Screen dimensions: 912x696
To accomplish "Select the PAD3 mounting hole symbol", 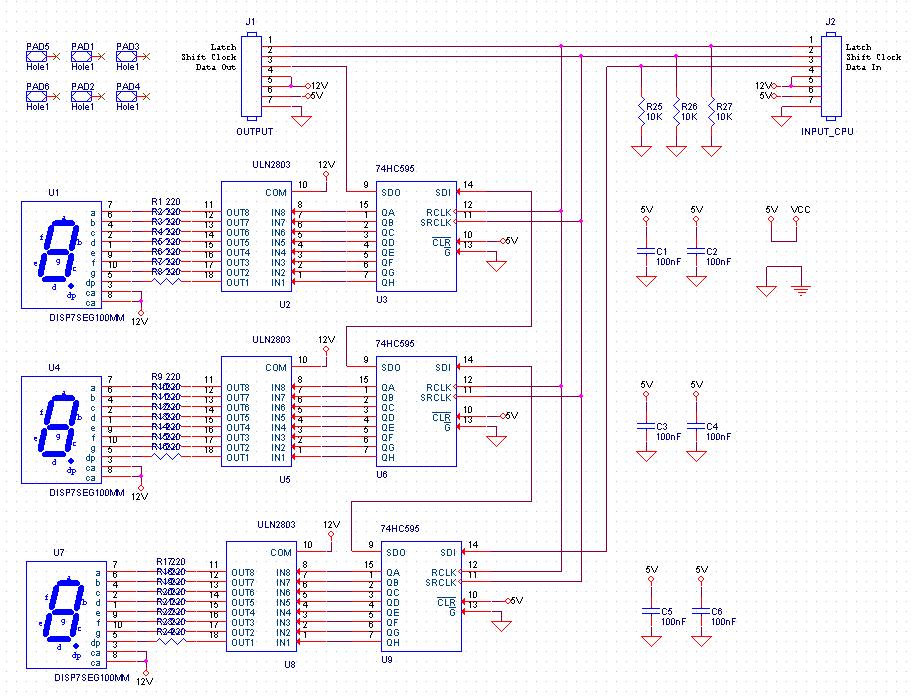I will point(126,56).
